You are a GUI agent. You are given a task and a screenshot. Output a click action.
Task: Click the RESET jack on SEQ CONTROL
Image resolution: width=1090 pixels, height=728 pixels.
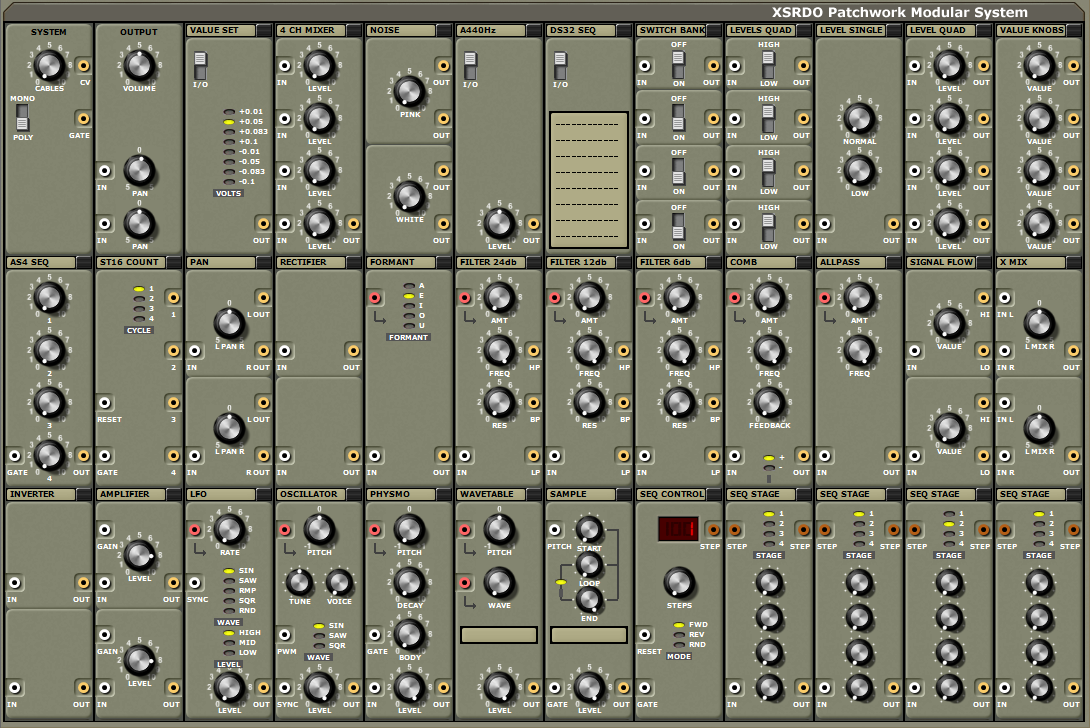pos(645,635)
